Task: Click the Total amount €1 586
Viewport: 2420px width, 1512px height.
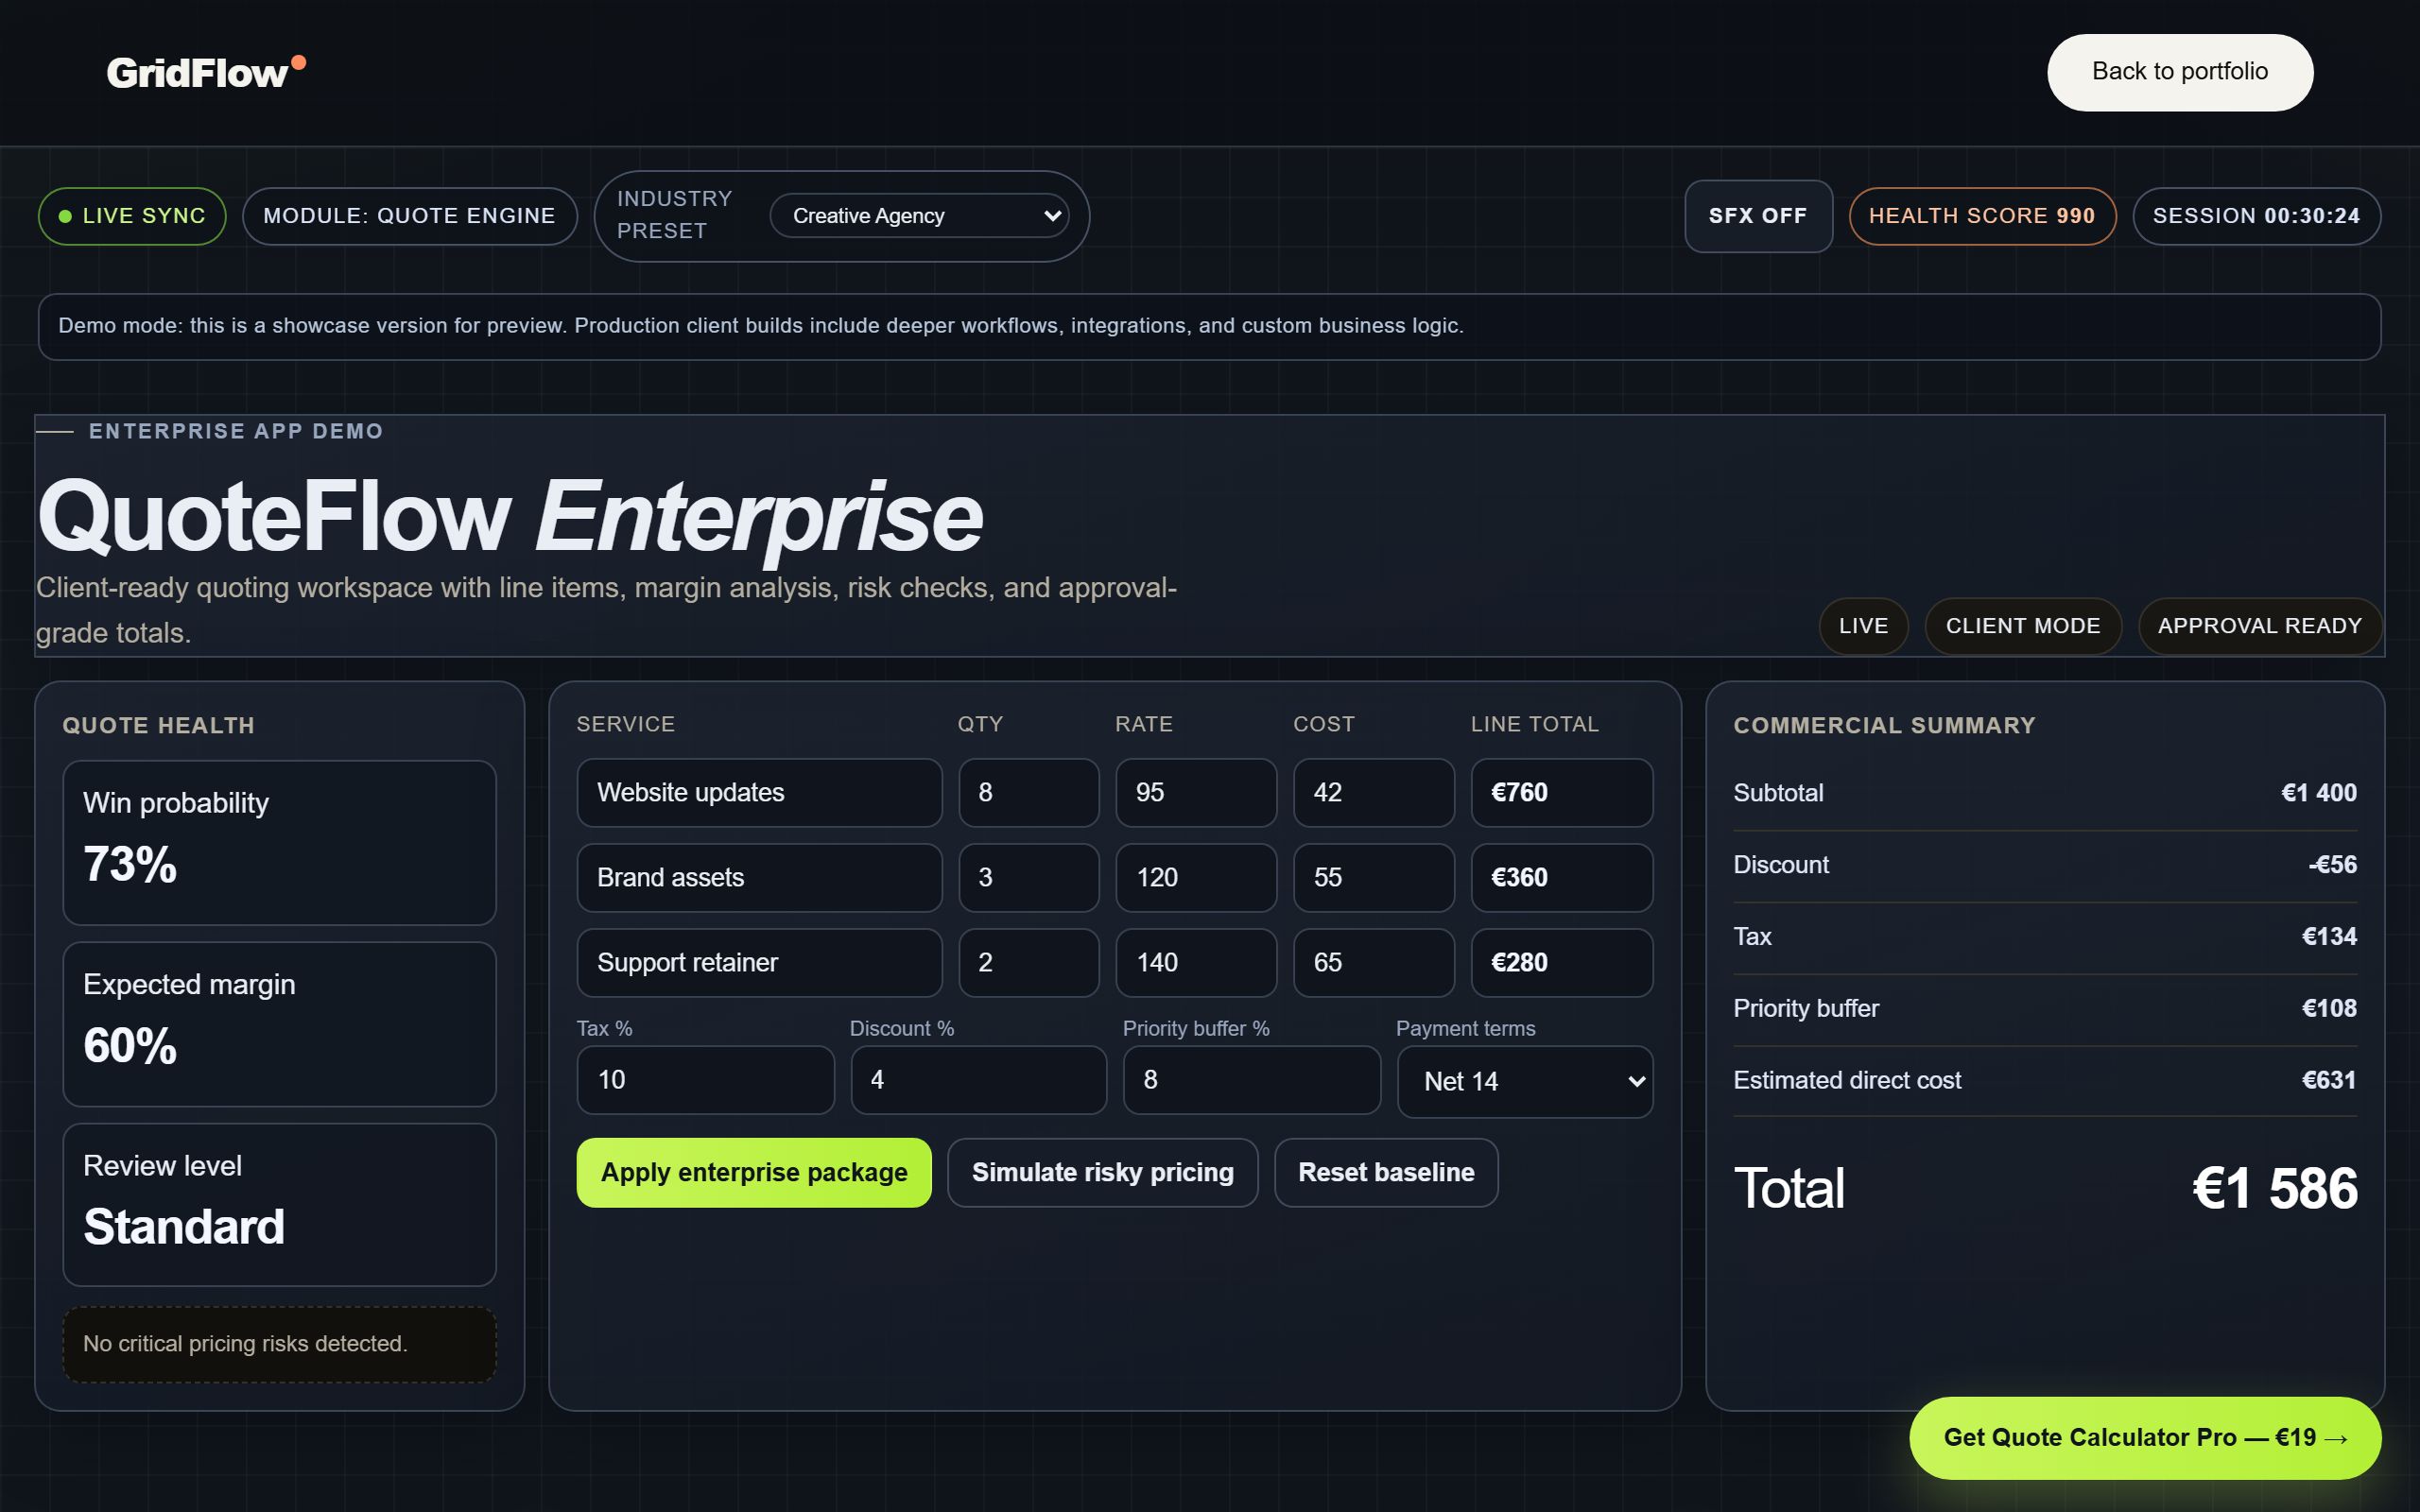Action: (x=2274, y=1188)
